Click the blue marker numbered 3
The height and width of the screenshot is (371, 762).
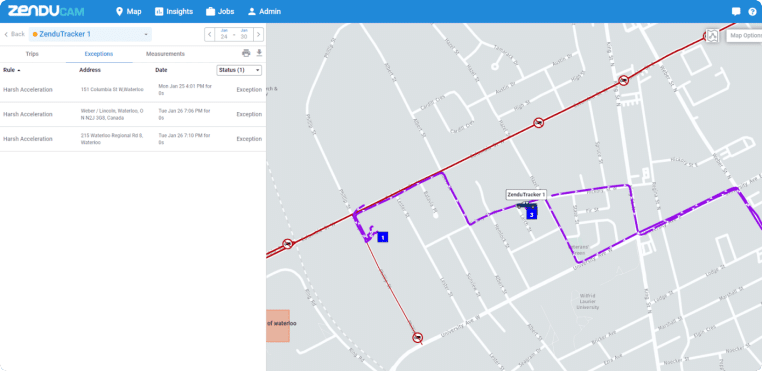pyautogui.click(x=532, y=214)
